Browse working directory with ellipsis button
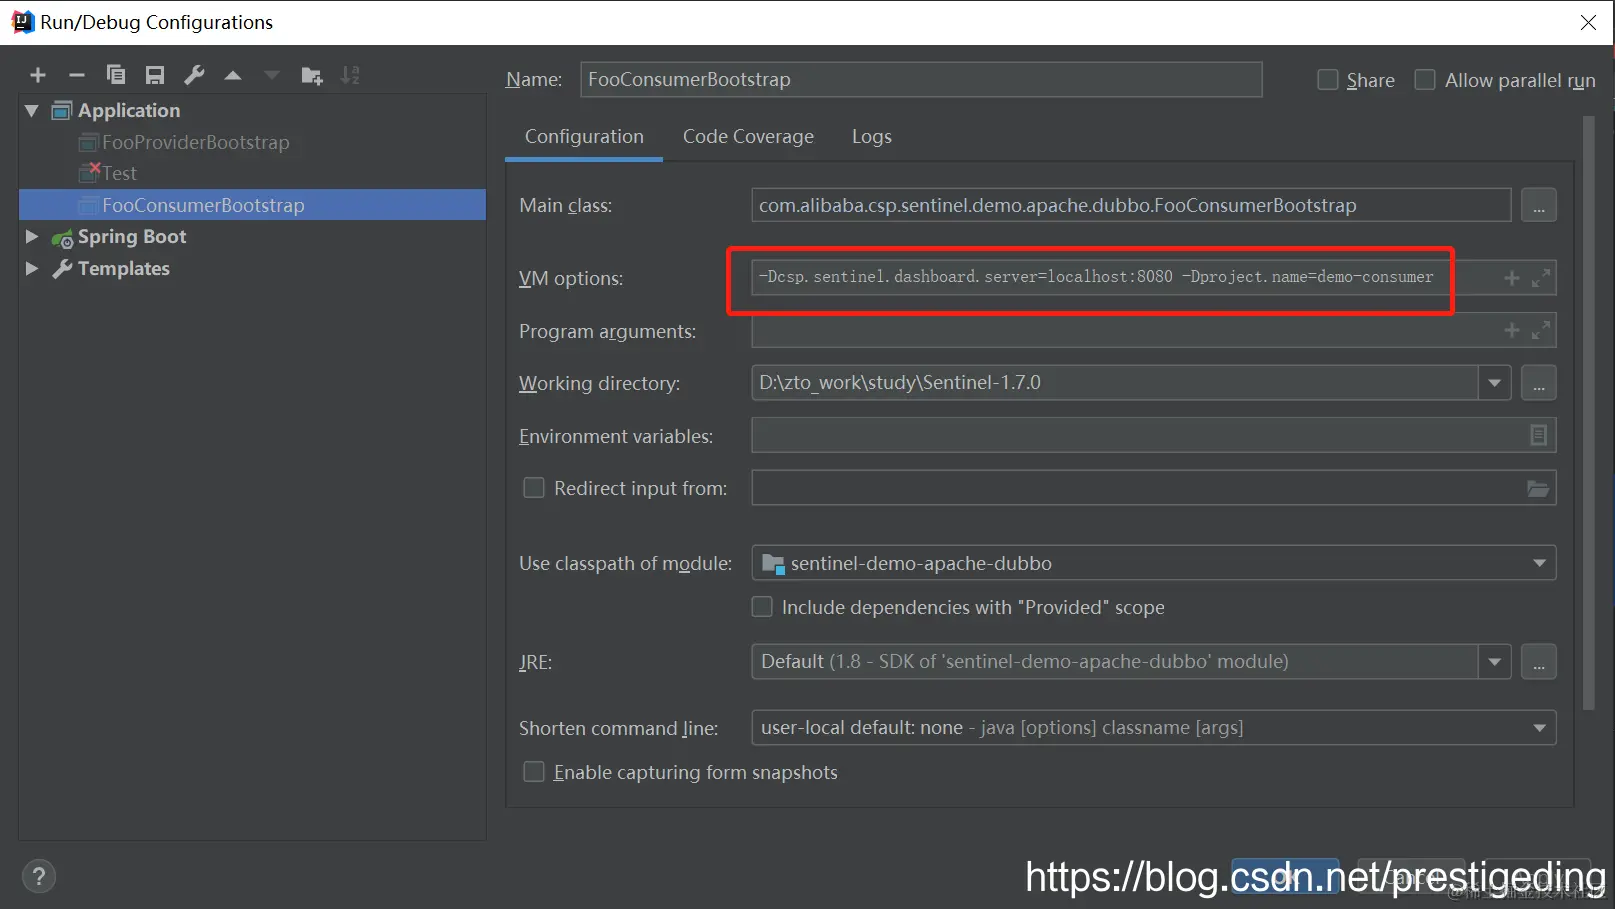Viewport: 1615px width, 909px height. tap(1538, 383)
